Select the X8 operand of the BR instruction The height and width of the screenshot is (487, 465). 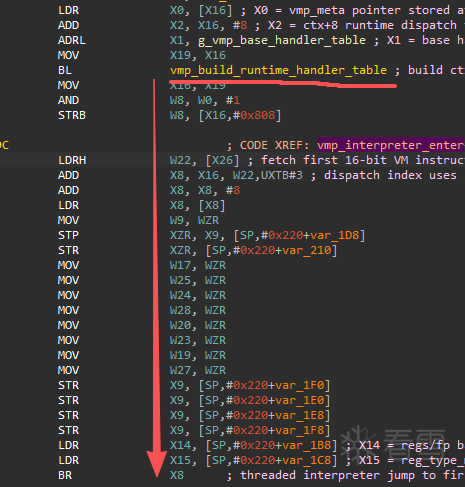(177, 475)
